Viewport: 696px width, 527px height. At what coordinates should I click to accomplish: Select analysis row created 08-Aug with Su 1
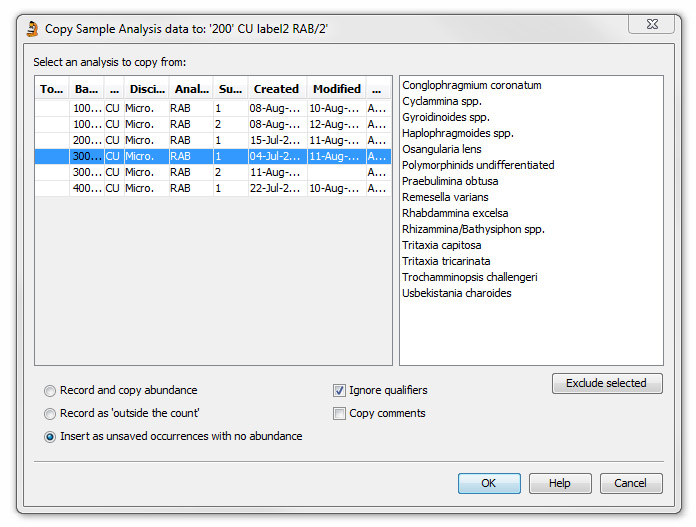[213, 108]
